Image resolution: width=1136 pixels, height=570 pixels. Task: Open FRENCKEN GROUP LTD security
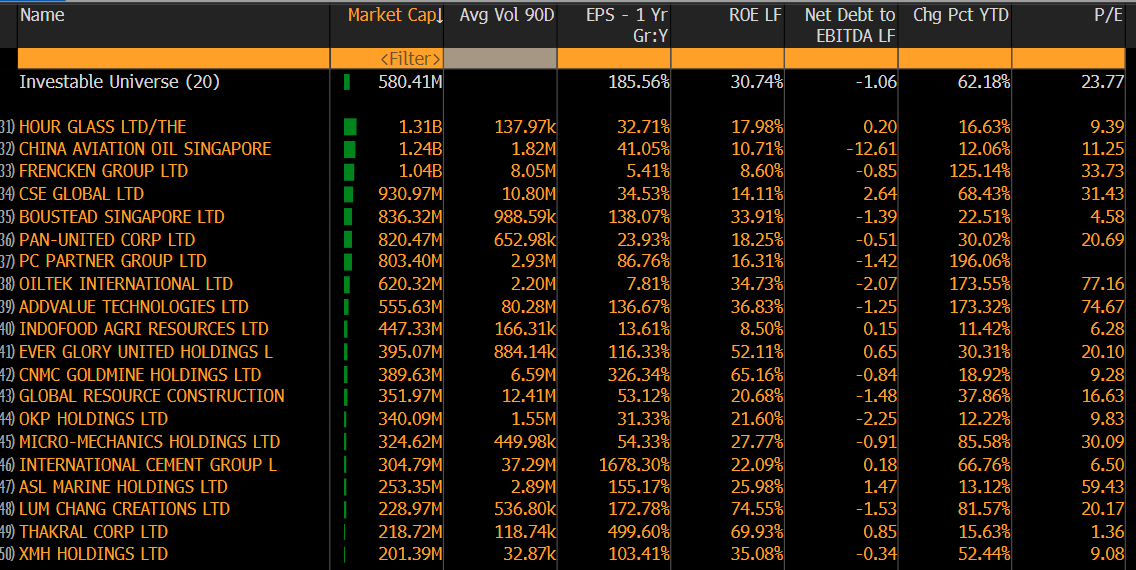(104, 172)
